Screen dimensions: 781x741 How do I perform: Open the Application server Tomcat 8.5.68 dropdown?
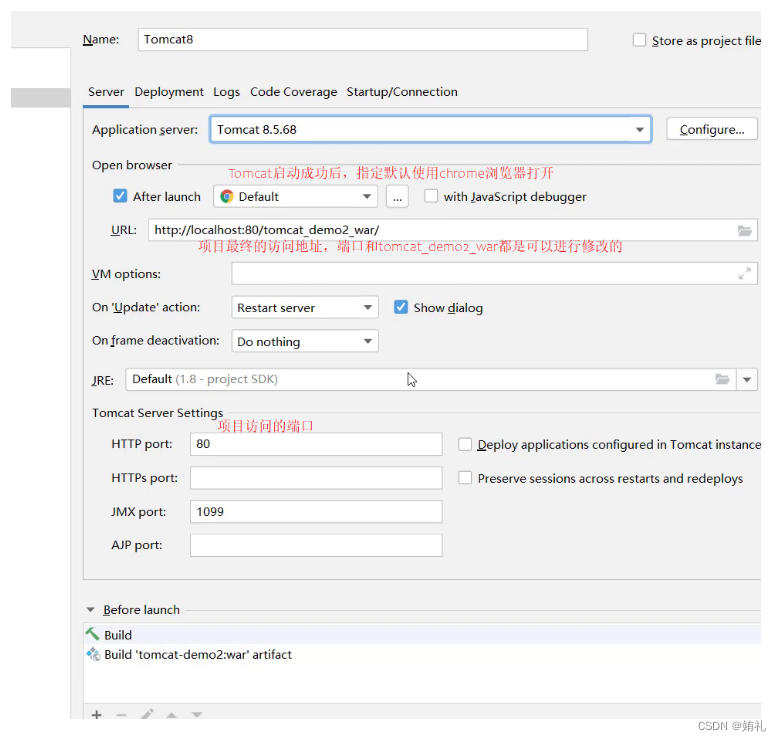(431, 129)
